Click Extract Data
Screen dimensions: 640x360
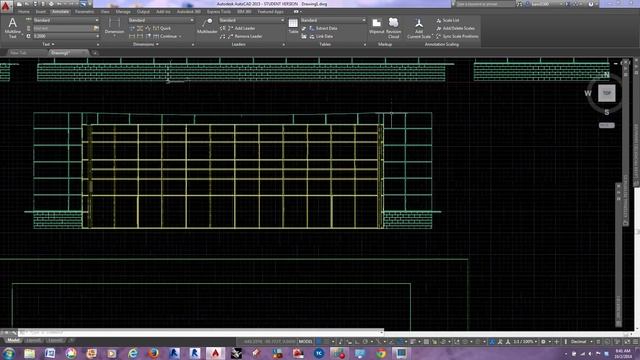(323, 28)
